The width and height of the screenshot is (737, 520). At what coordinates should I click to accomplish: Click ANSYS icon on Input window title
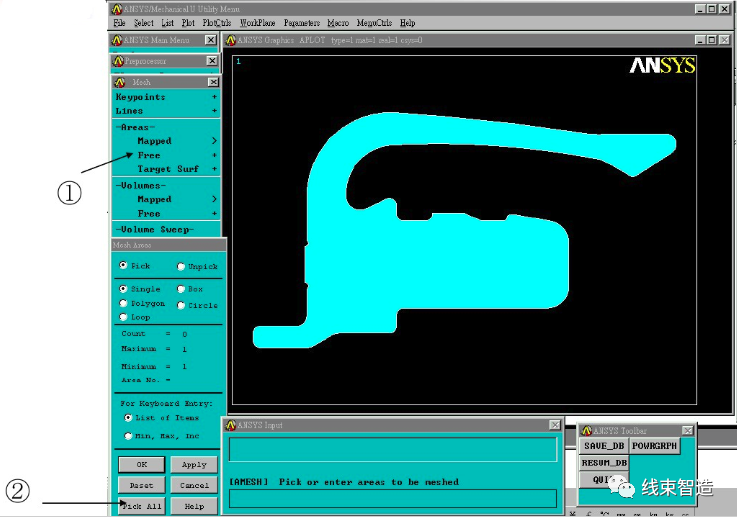pyautogui.click(x=231, y=425)
